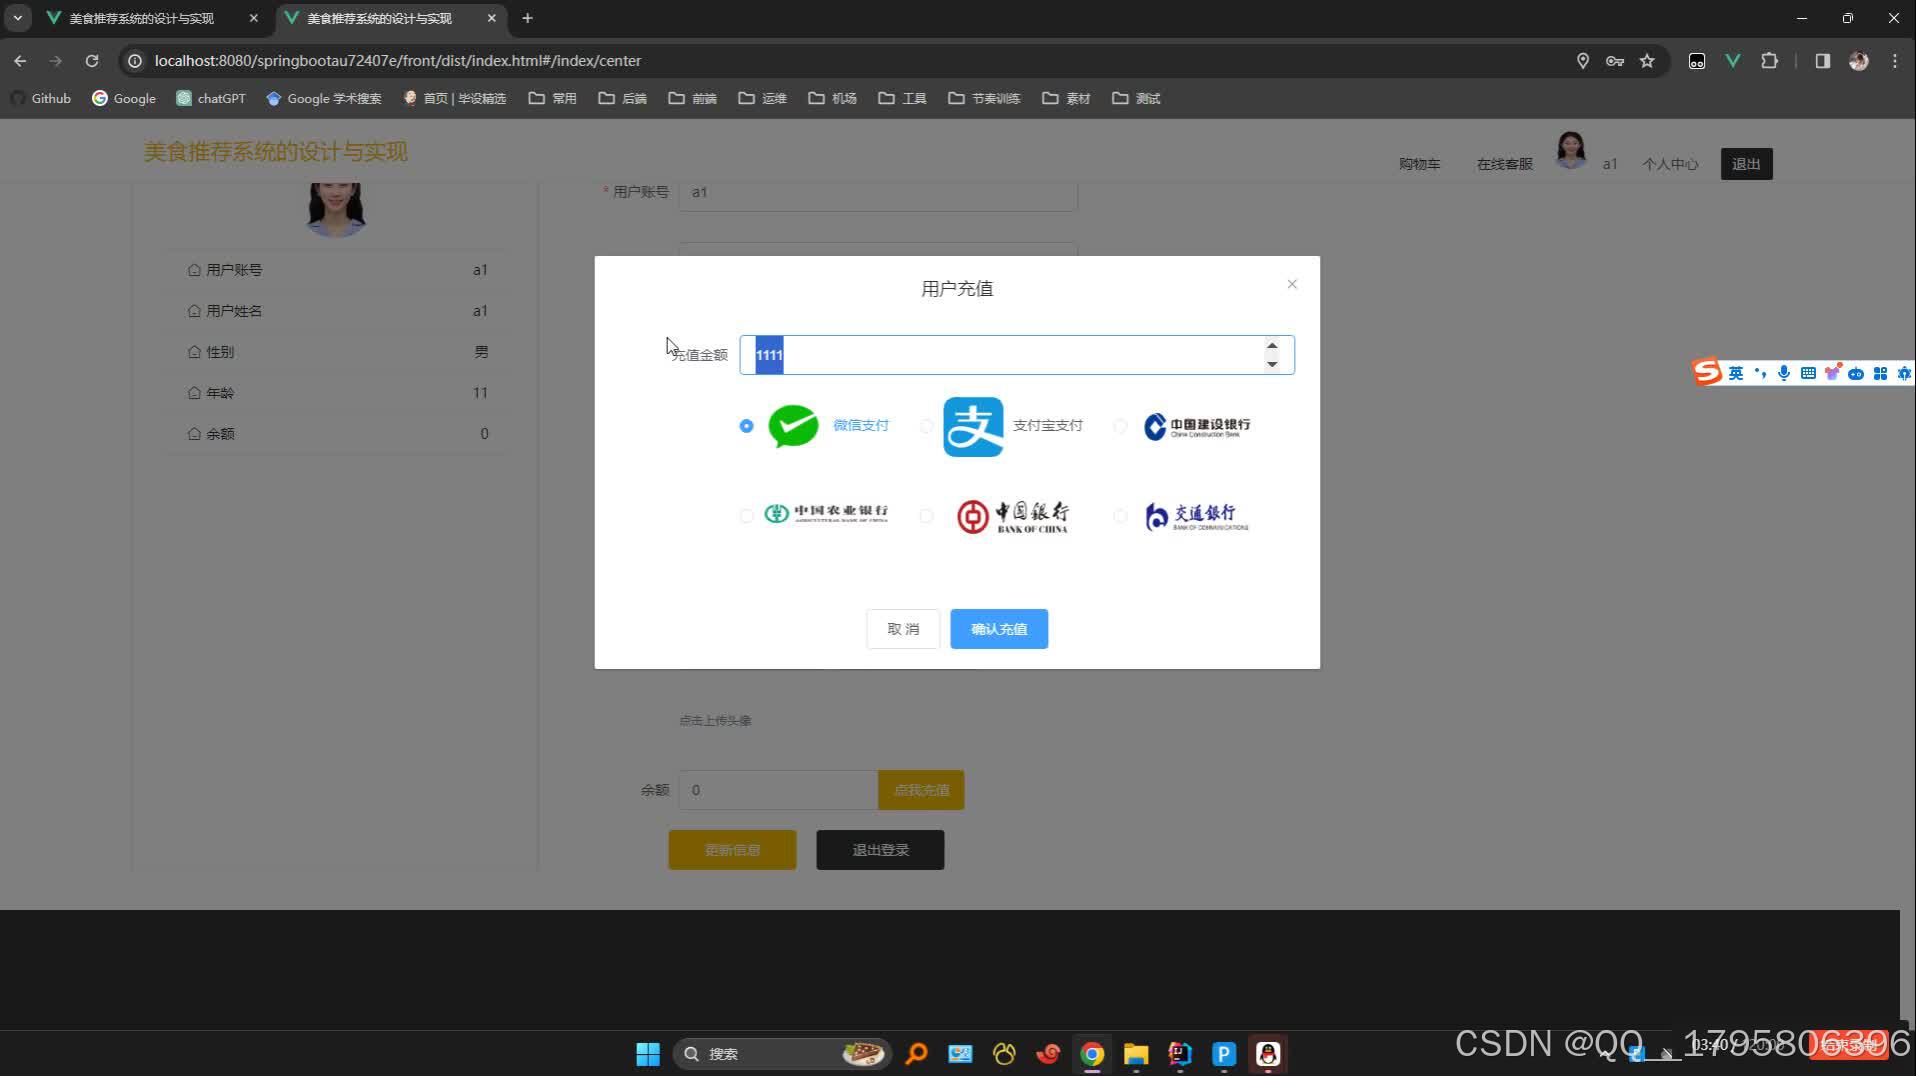Viewport: 1916px width, 1076px height.
Task: Click the blue Alipay logo
Action: 973,426
